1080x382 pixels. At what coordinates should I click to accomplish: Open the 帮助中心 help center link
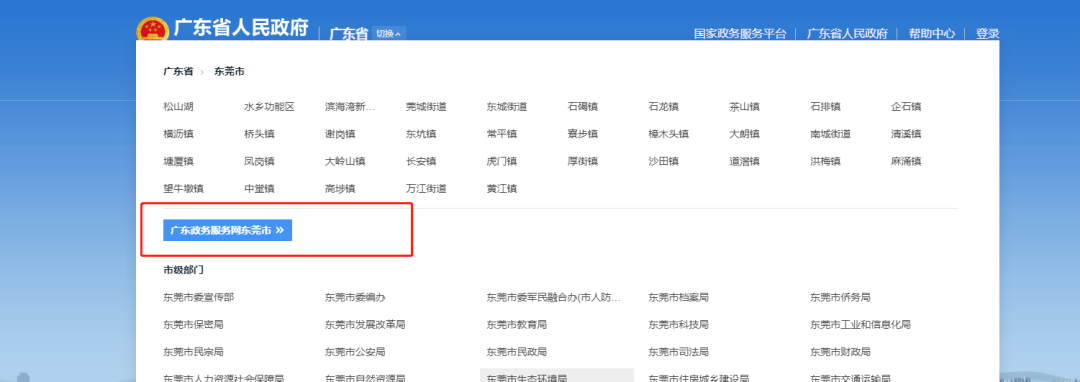point(931,34)
